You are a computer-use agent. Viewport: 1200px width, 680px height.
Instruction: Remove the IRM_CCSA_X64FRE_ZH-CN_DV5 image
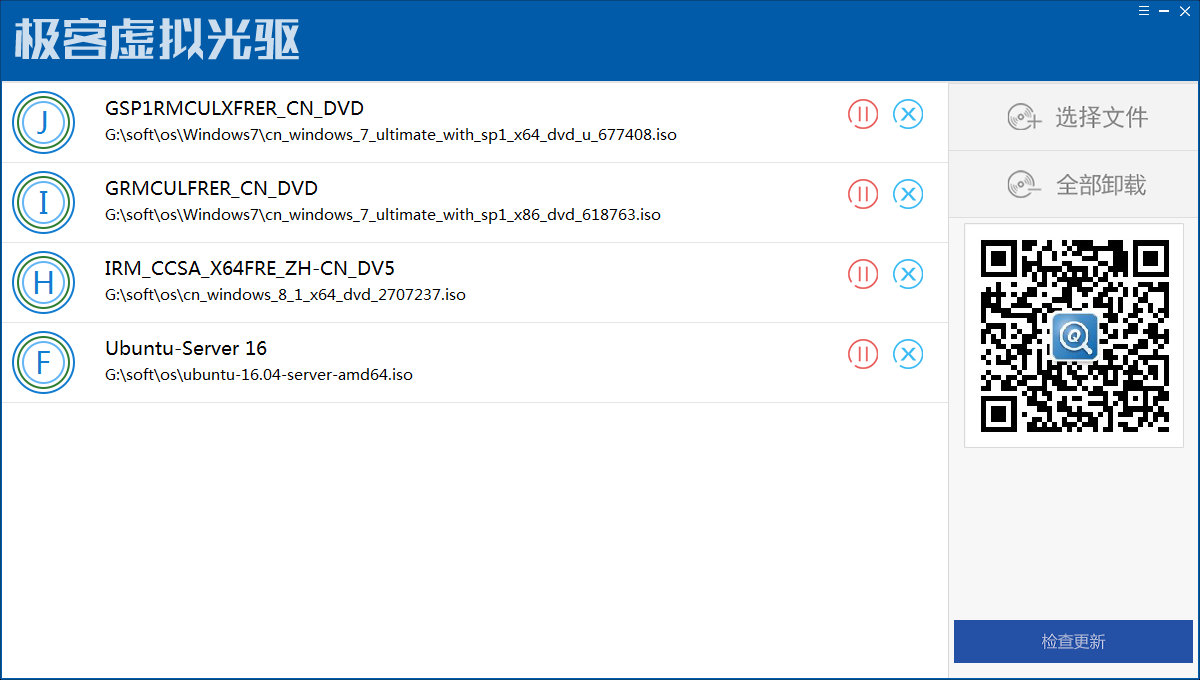coord(908,274)
